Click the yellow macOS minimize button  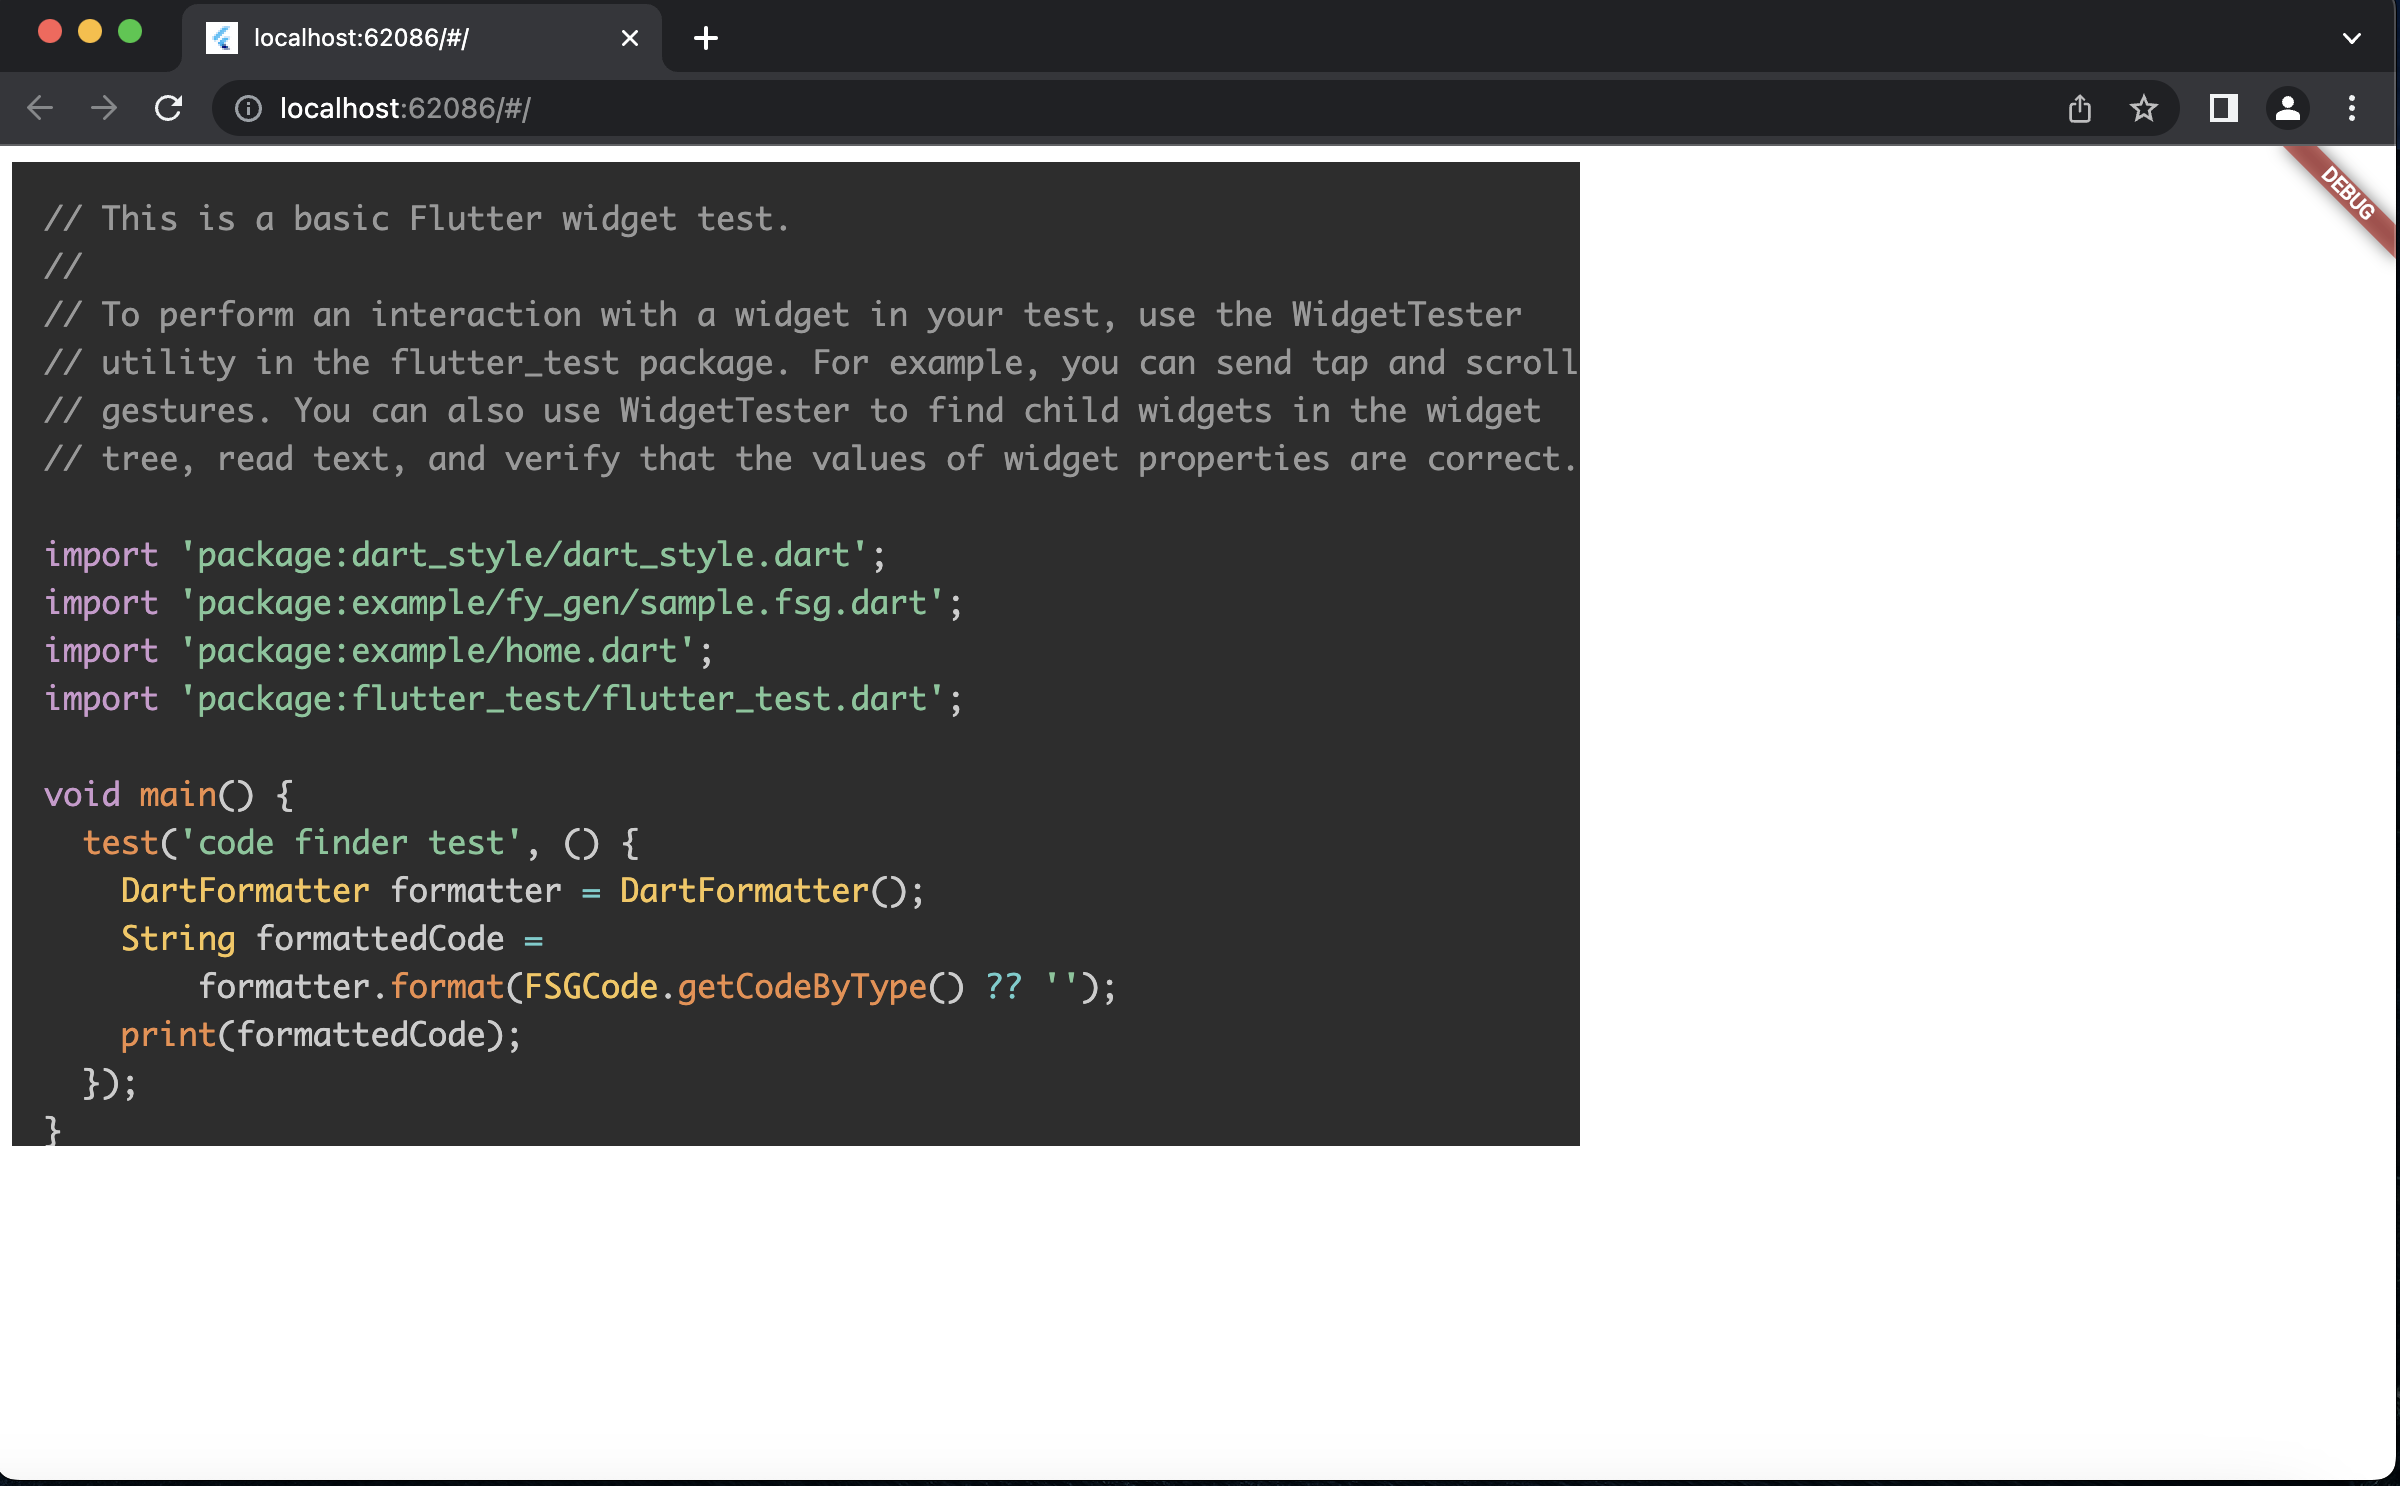(90, 32)
